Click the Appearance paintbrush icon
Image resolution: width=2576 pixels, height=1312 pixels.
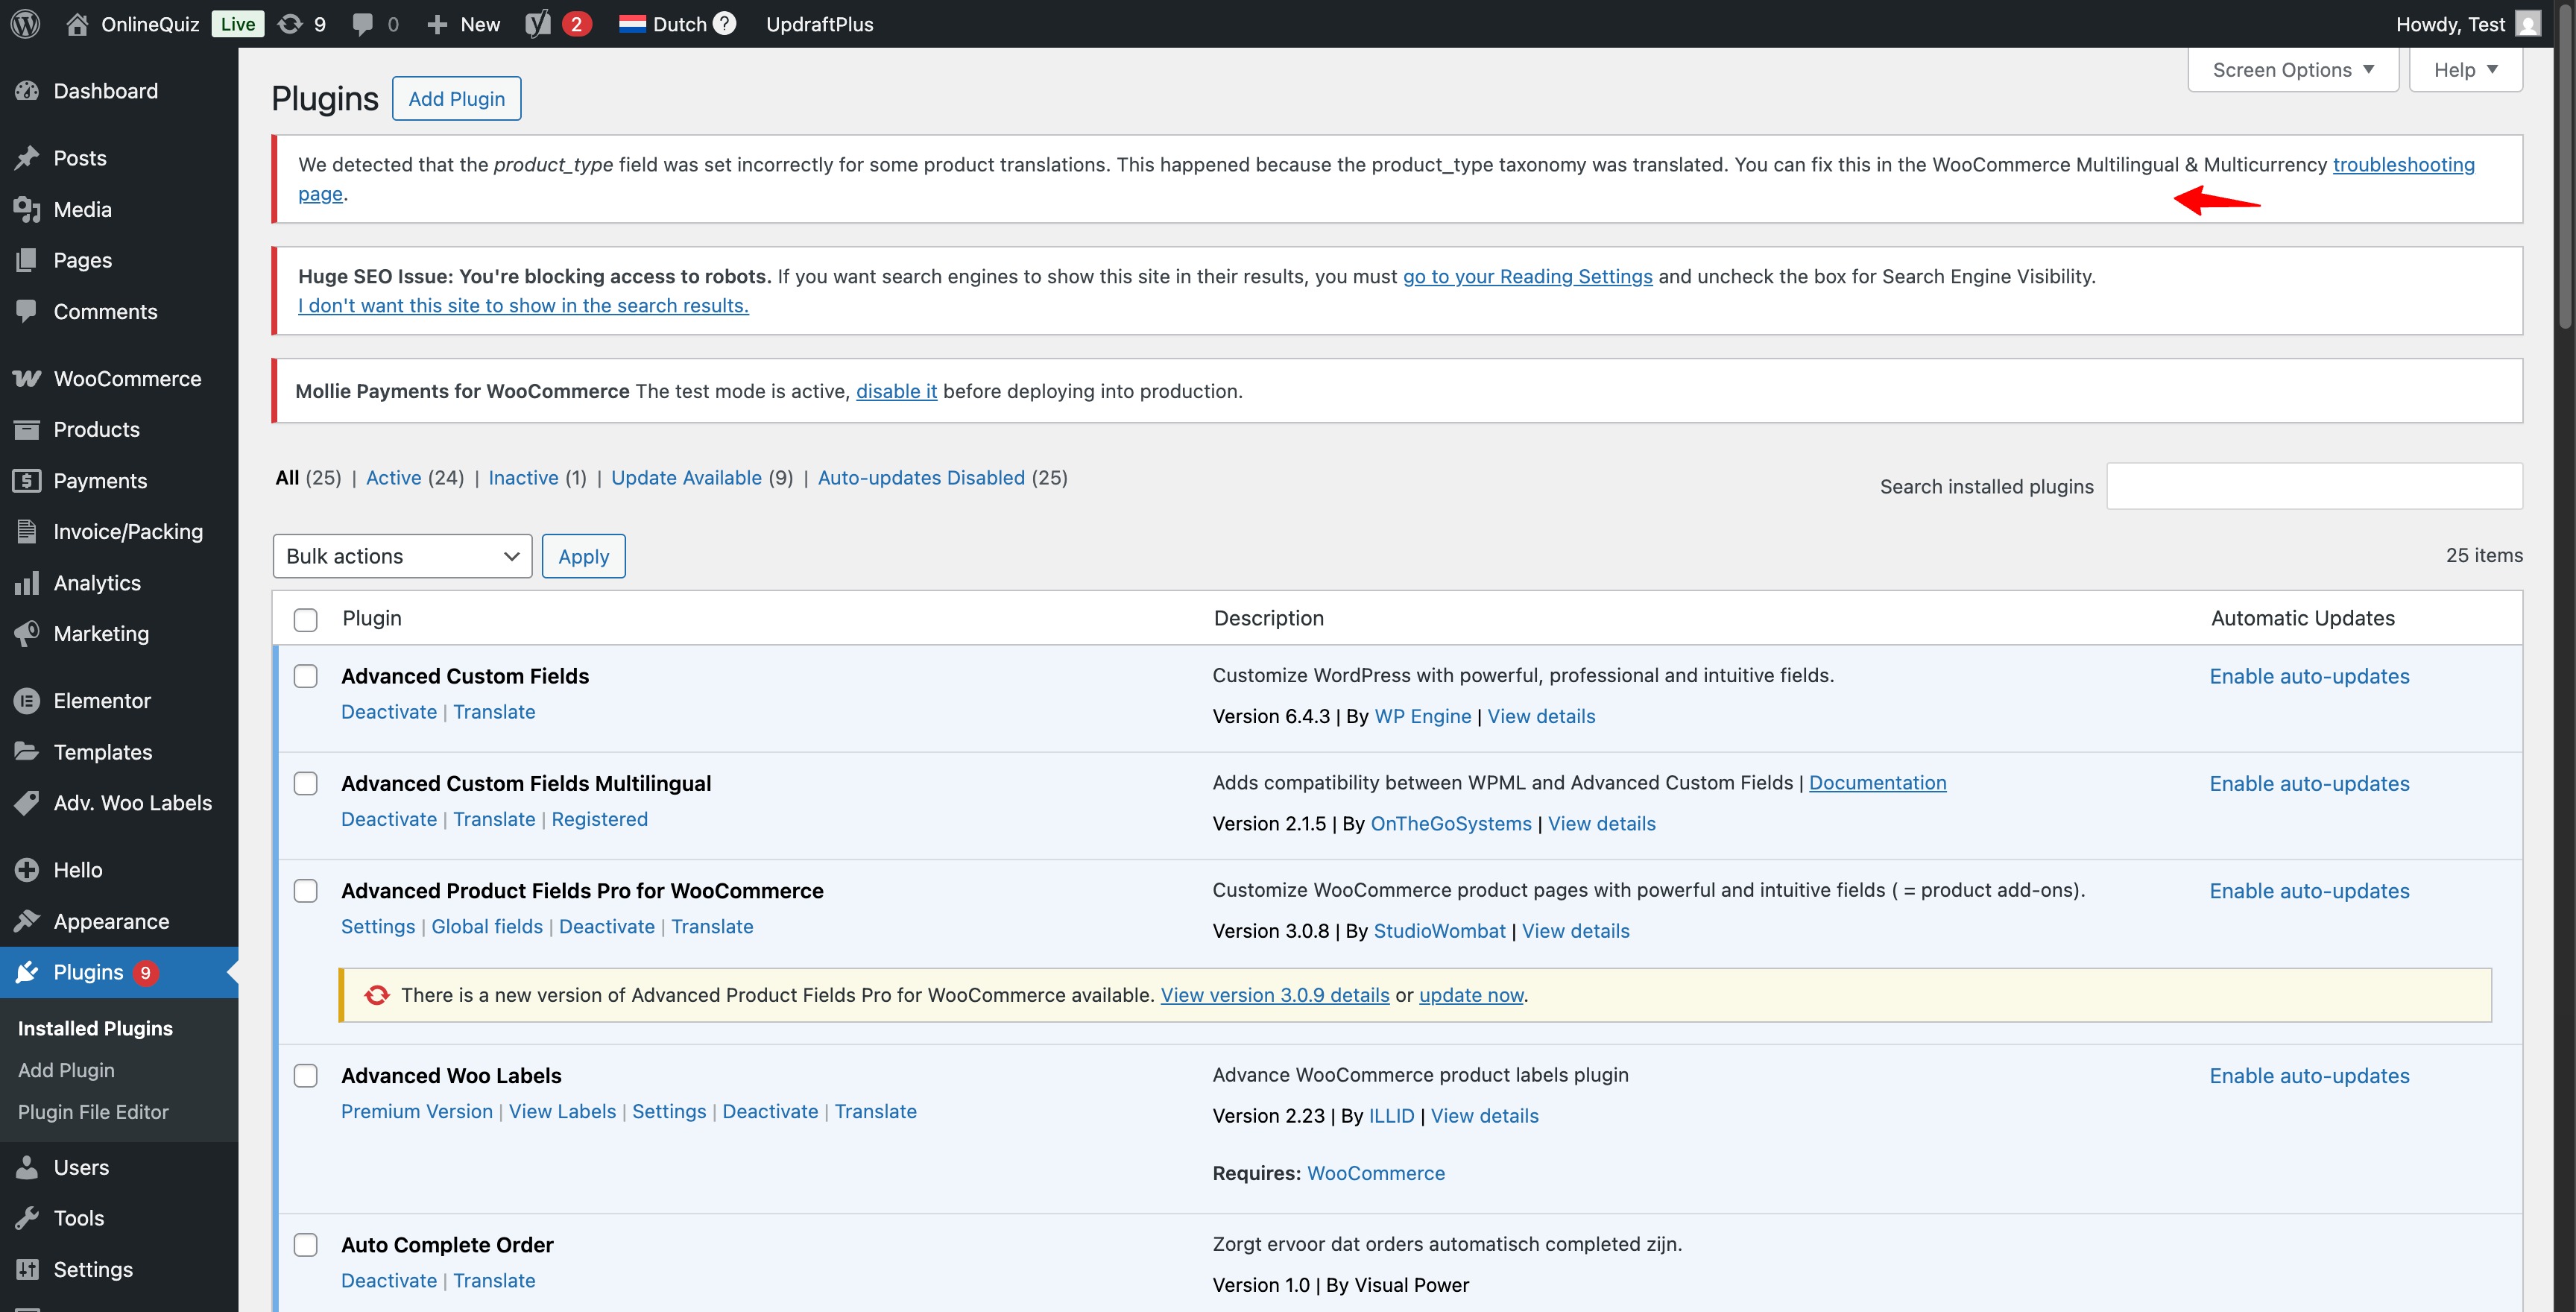coord(27,920)
